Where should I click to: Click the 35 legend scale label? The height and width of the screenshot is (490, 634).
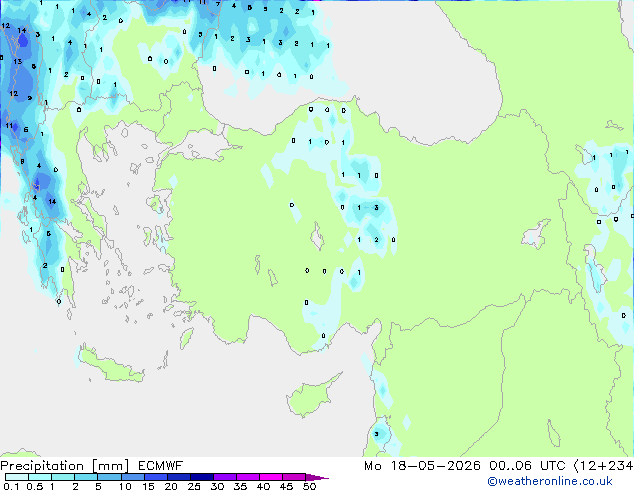(x=240, y=486)
